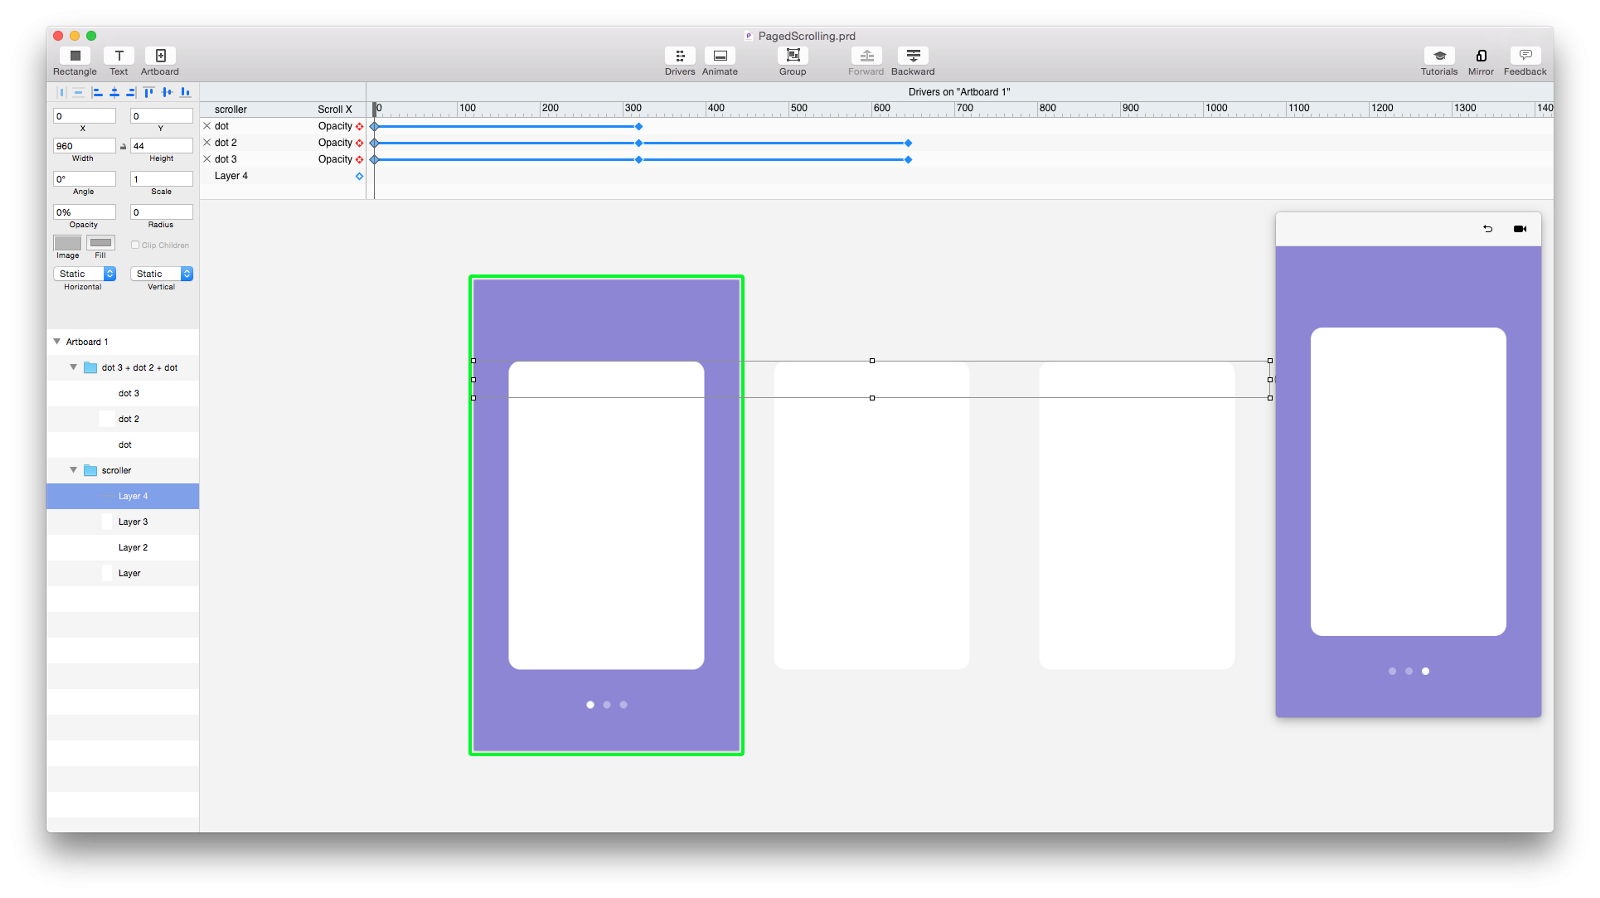Viewport: 1600px width, 898px height.
Task: Remove the dot 3 driver row
Action: coord(207,159)
